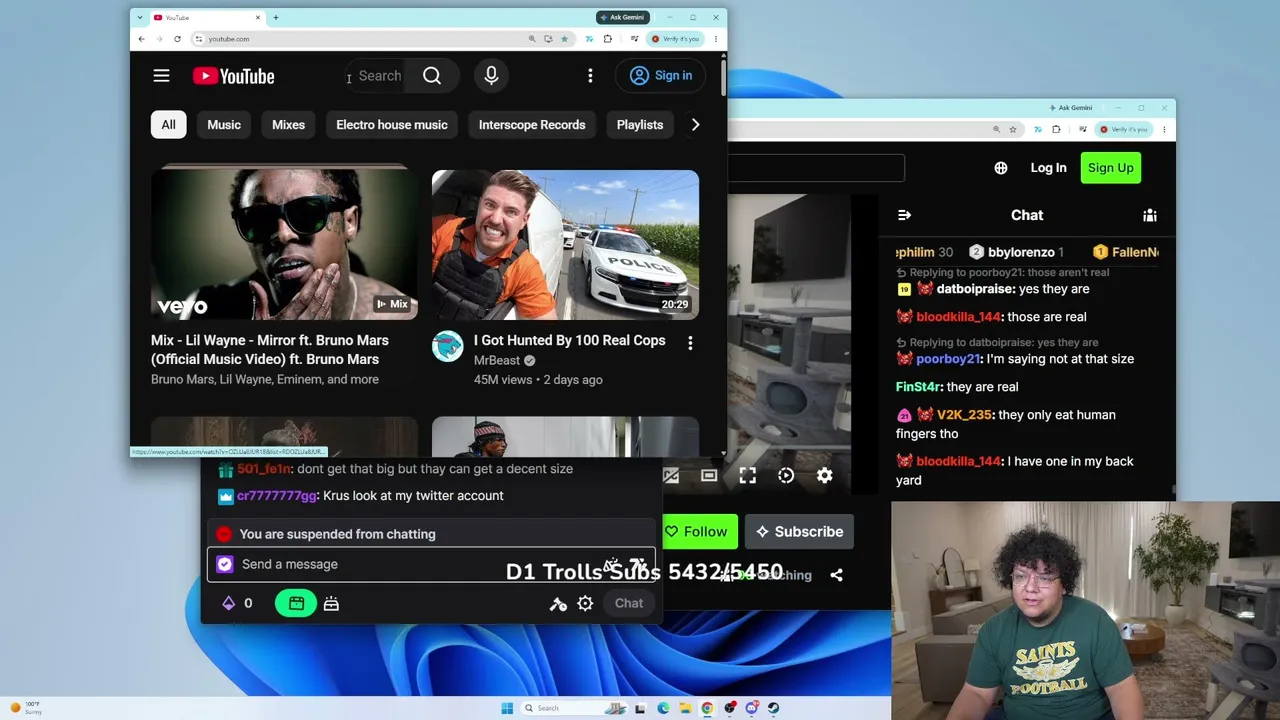The width and height of the screenshot is (1280, 720).
Task: Open the language globe menu
Action: point(1001,168)
